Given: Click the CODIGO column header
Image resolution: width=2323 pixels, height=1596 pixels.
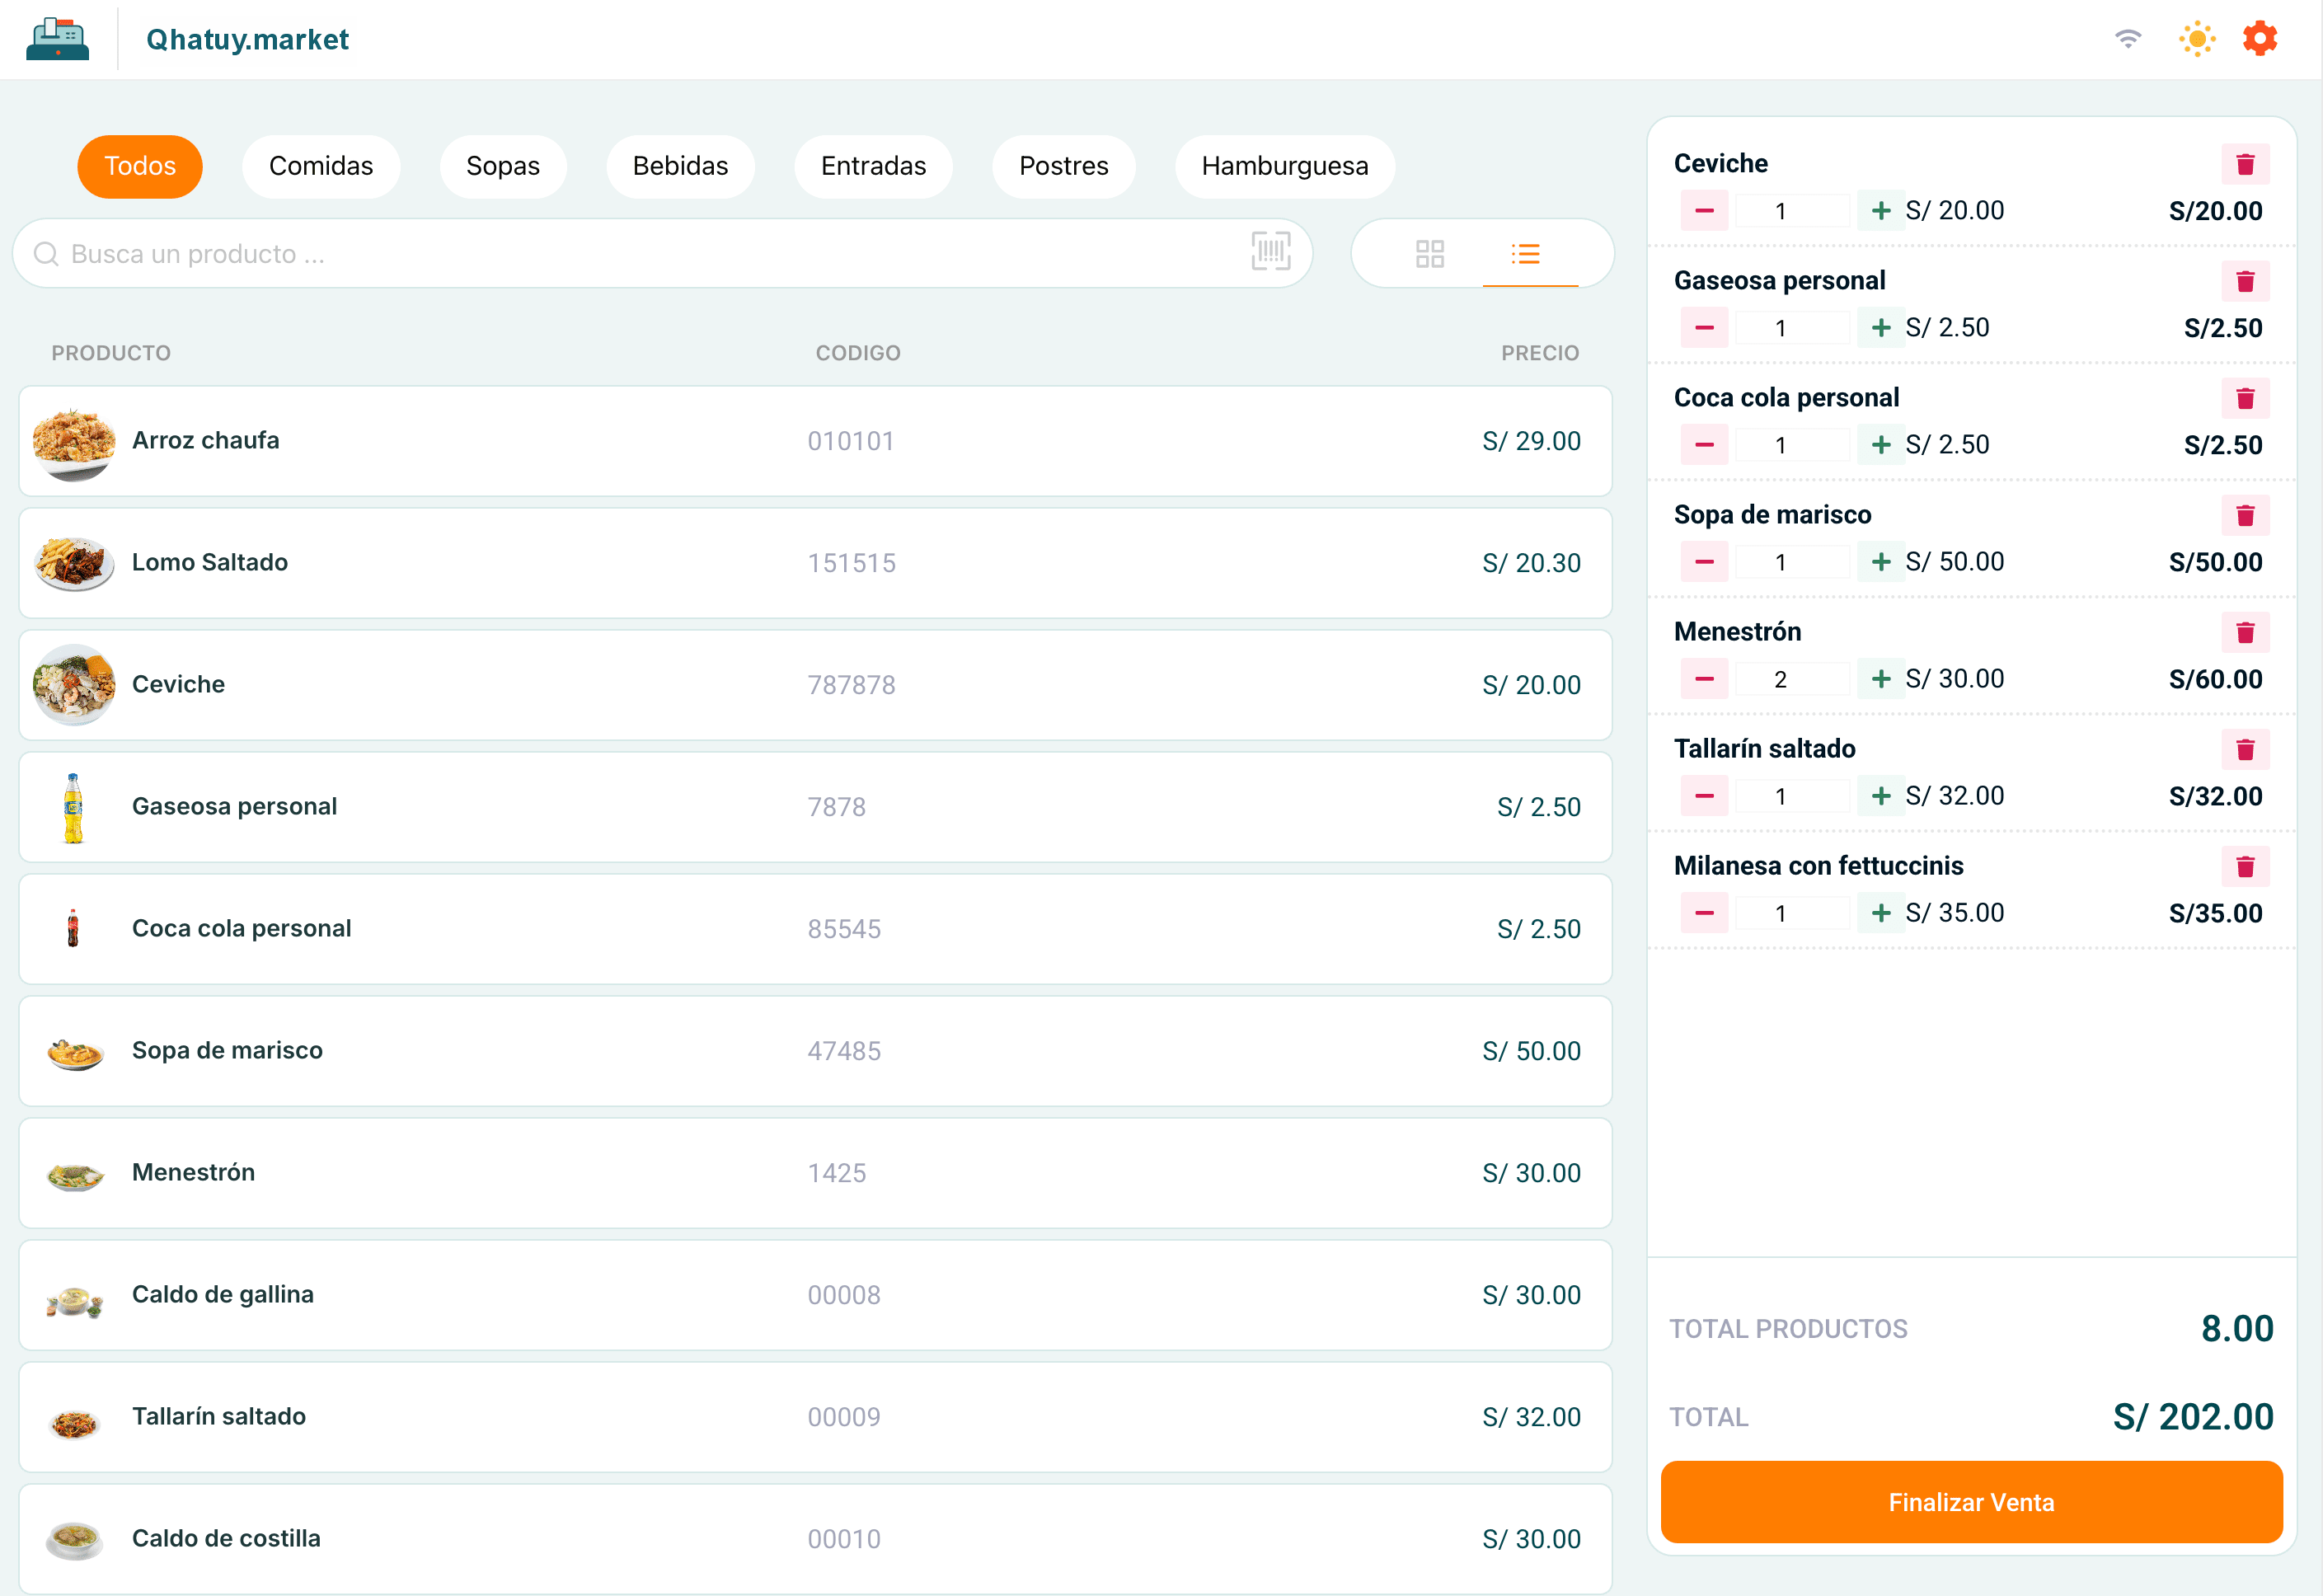Looking at the screenshot, I should pyautogui.click(x=857, y=353).
